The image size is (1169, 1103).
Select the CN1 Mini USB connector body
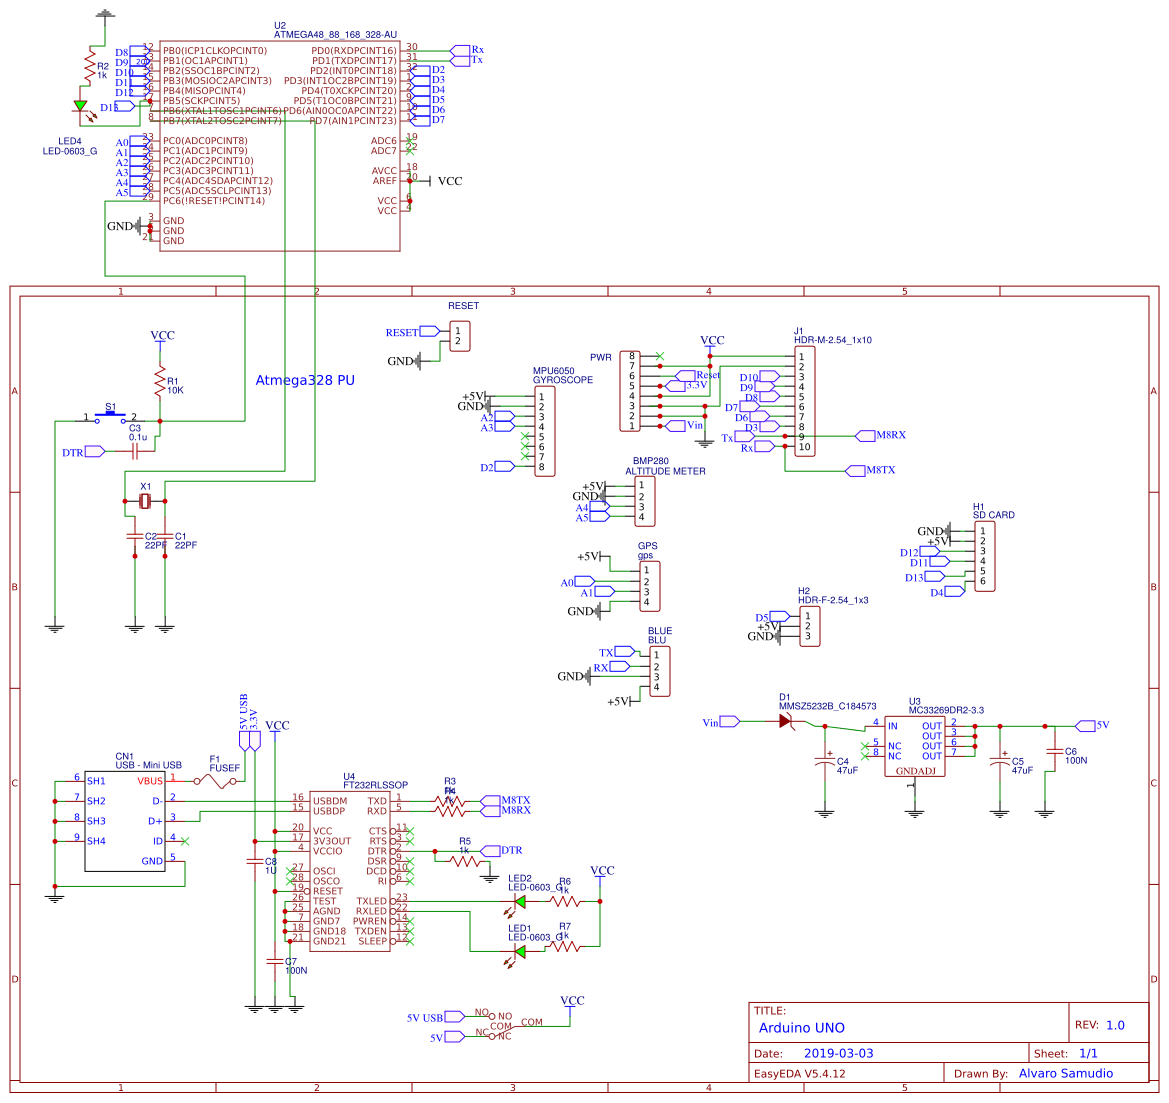pyautogui.click(x=125, y=821)
